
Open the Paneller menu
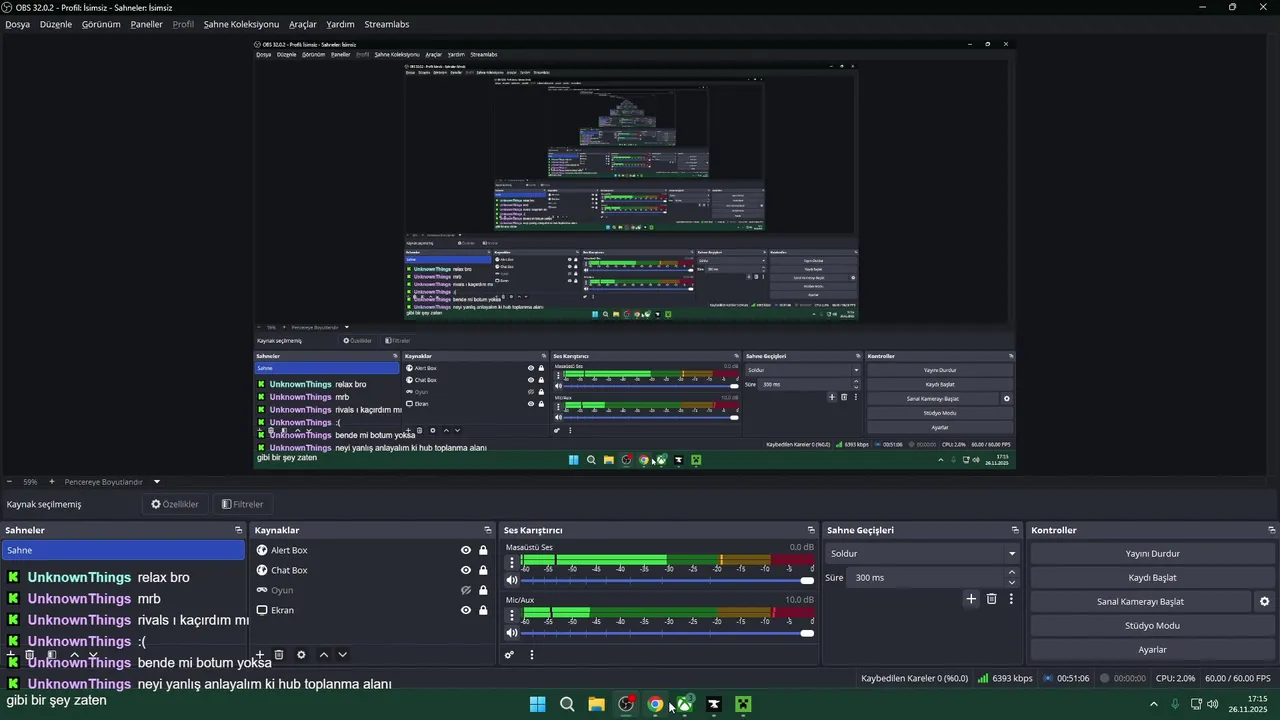click(146, 24)
